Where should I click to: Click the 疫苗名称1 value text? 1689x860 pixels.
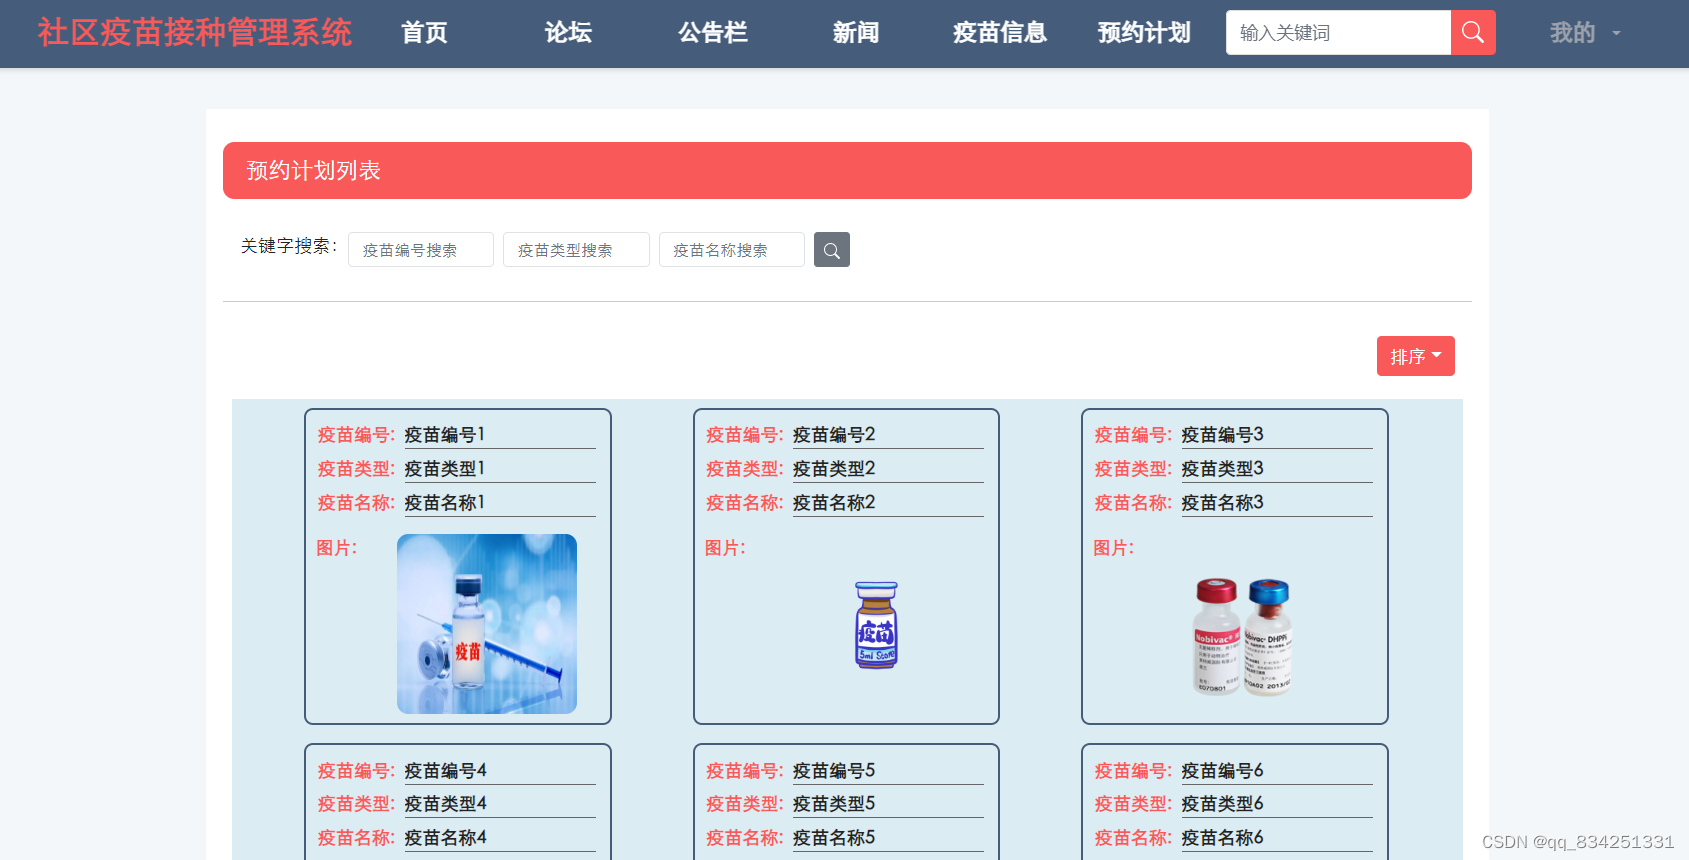pyautogui.click(x=445, y=503)
